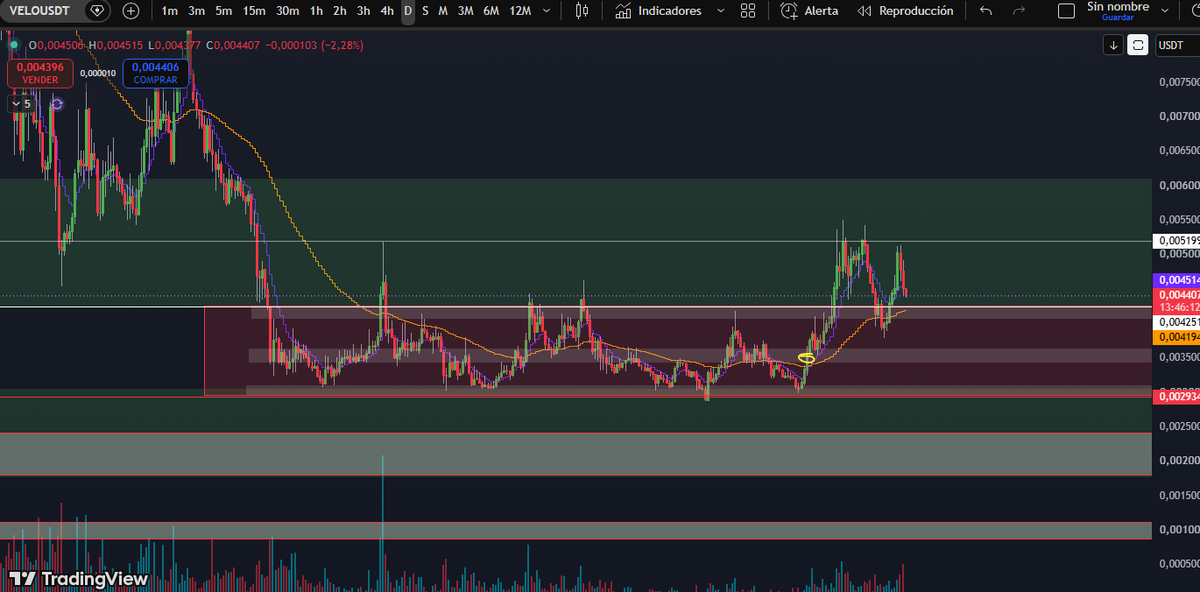Screen dimensions: 1200x592
Task: Choose the 30m timeframe
Action: 287,11
